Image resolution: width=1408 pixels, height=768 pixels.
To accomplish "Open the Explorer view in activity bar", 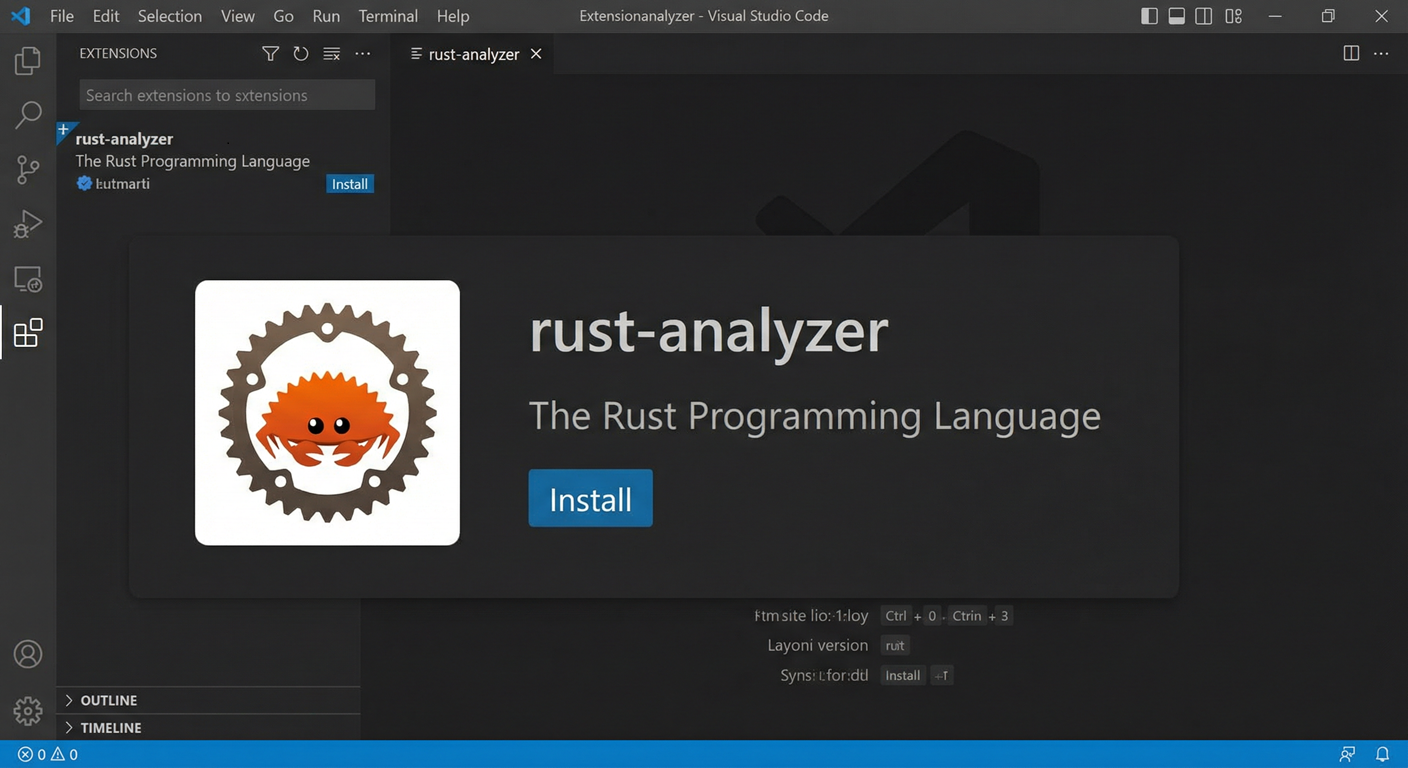I will pos(28,61).
